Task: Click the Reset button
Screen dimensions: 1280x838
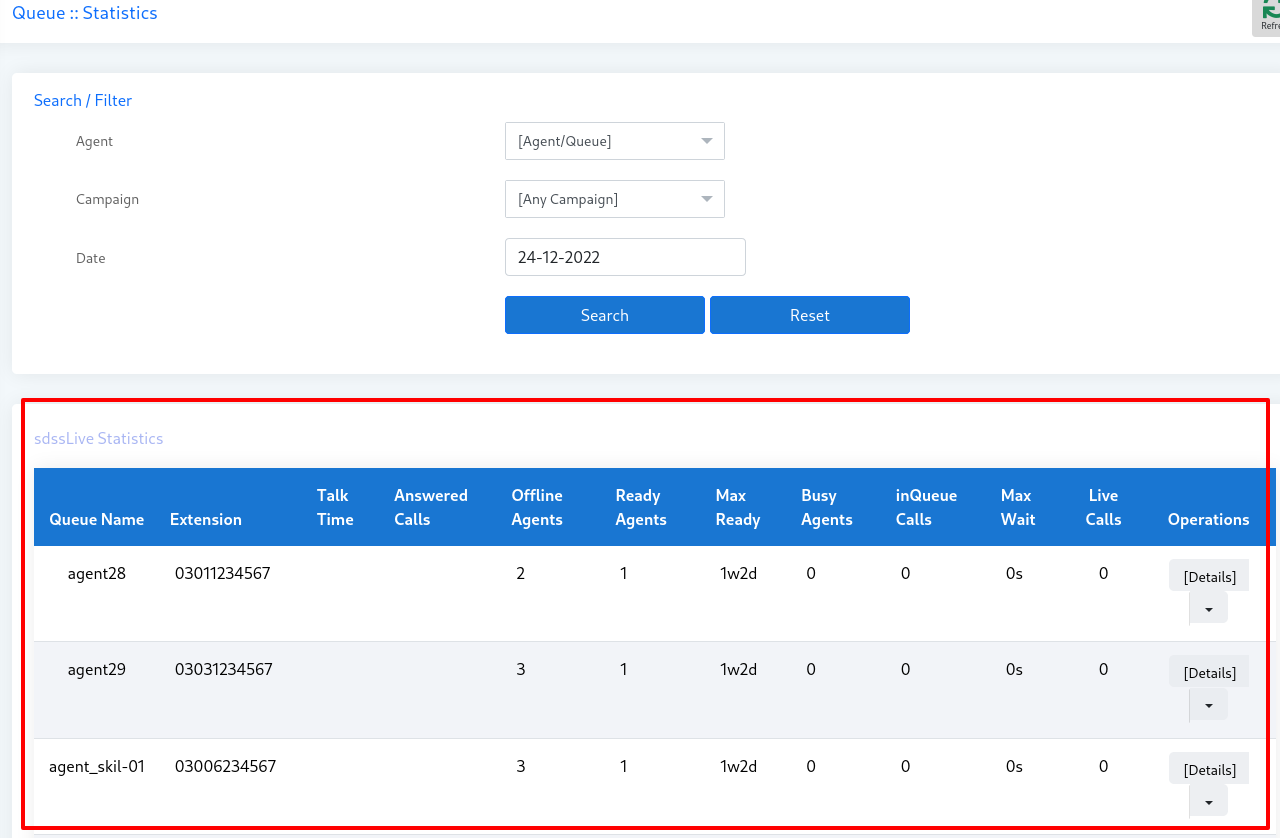Action: click(809, 315)
